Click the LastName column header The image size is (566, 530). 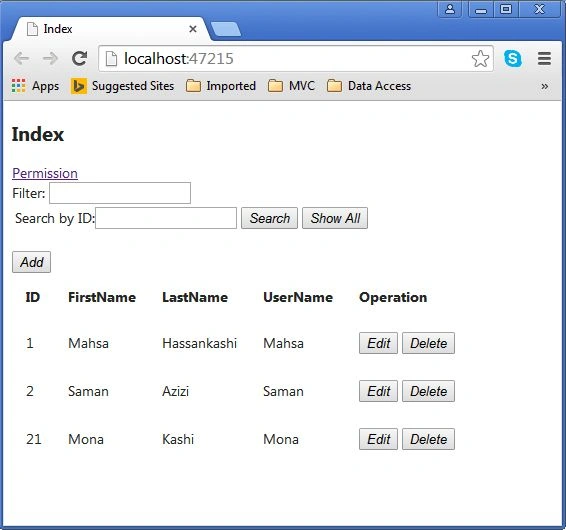tap(195, 297)
